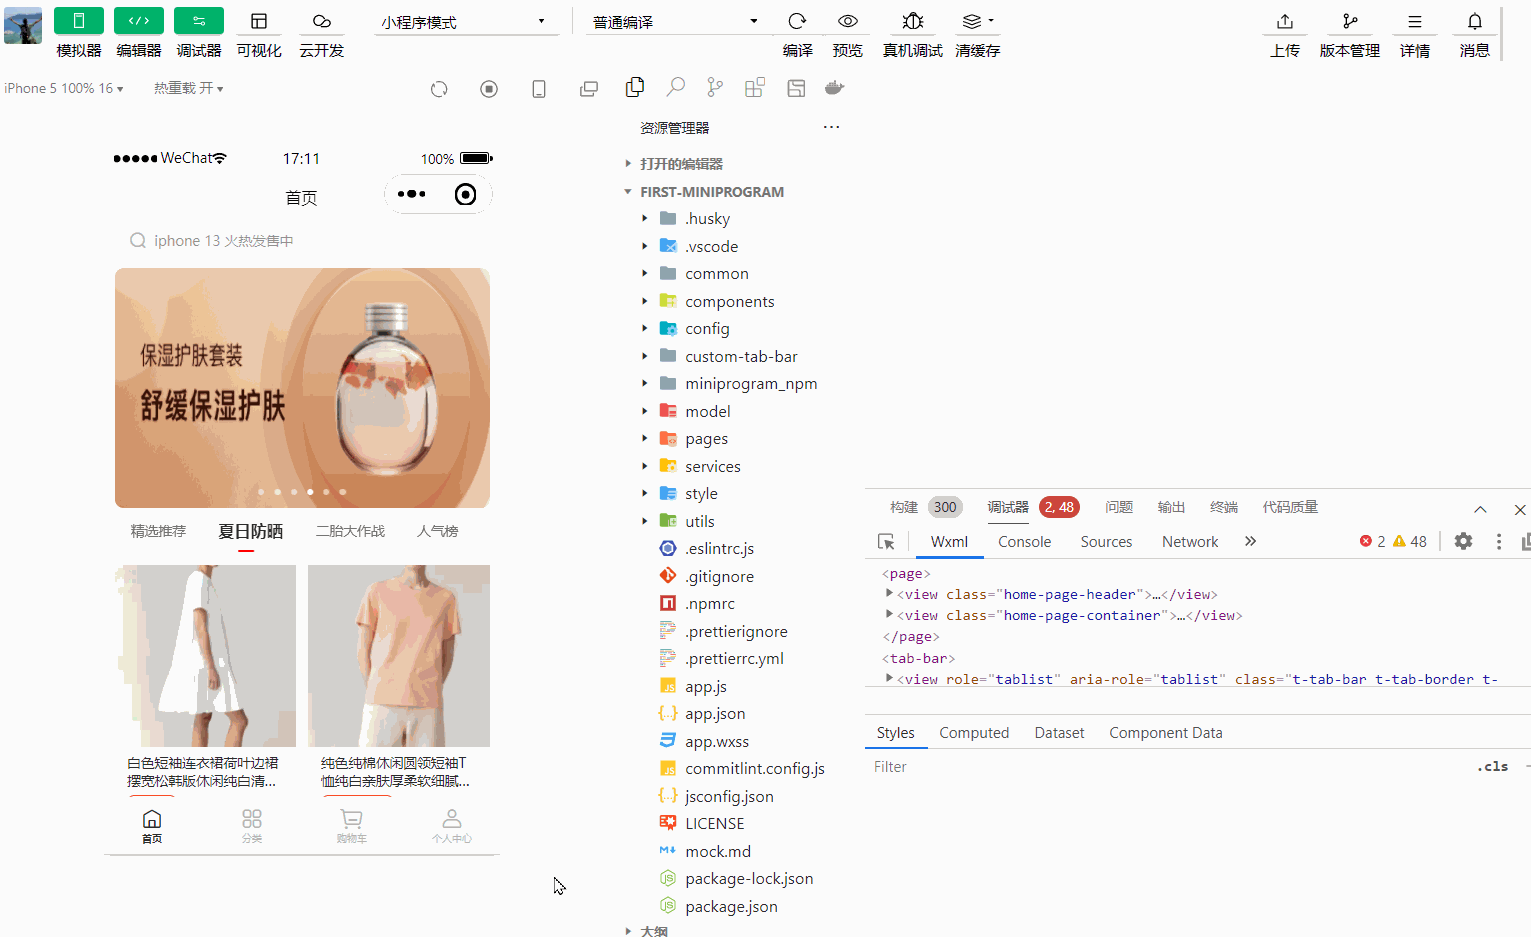Open the resource manager more-actions menu
The width and height of the screenshot is (1531, 937).
(x=831, y=127)
